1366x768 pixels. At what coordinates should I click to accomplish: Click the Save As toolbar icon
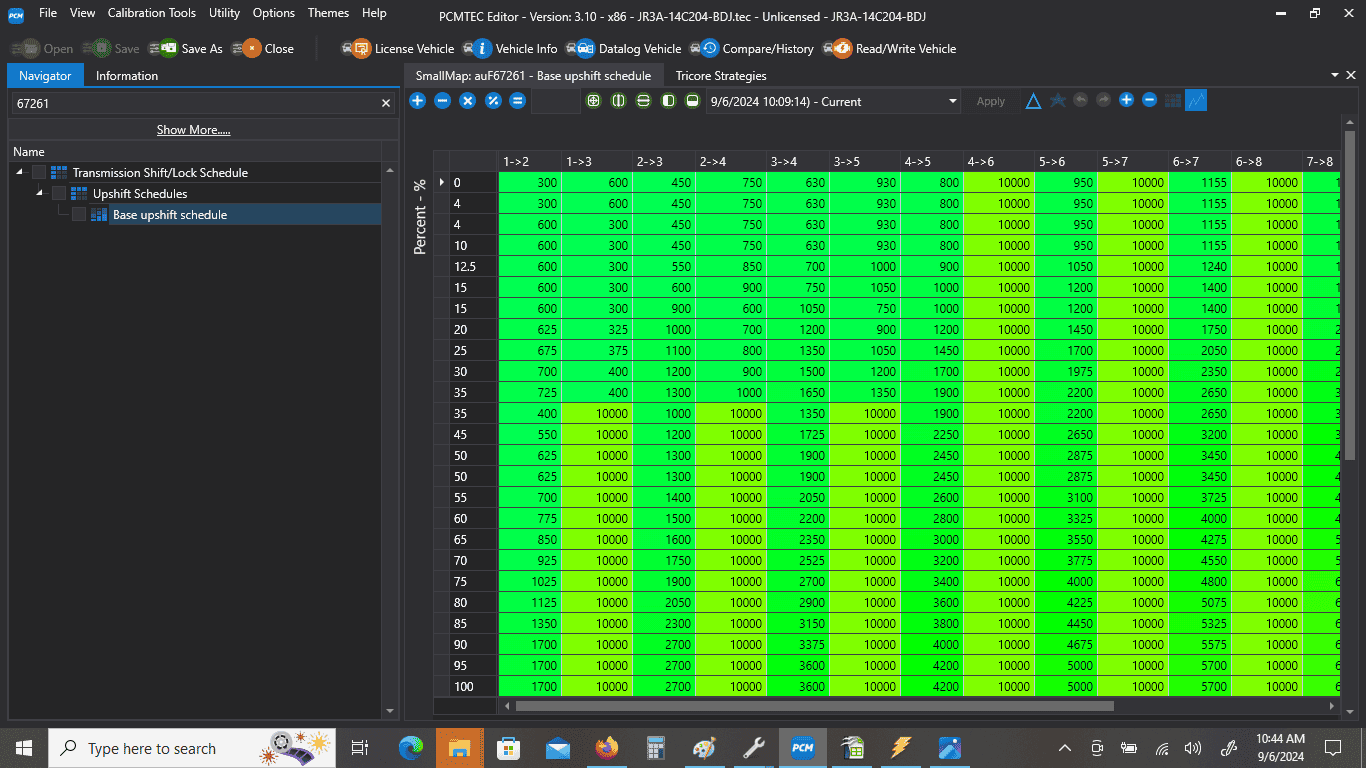point(186,48)
